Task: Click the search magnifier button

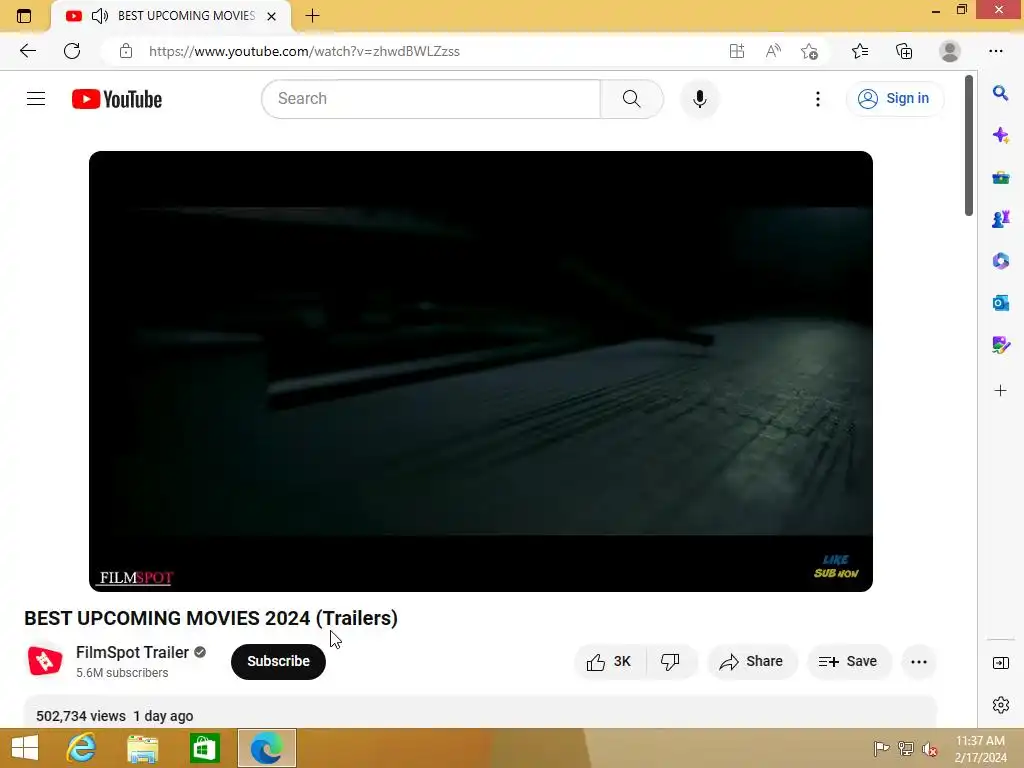Action: coord(631,99)
